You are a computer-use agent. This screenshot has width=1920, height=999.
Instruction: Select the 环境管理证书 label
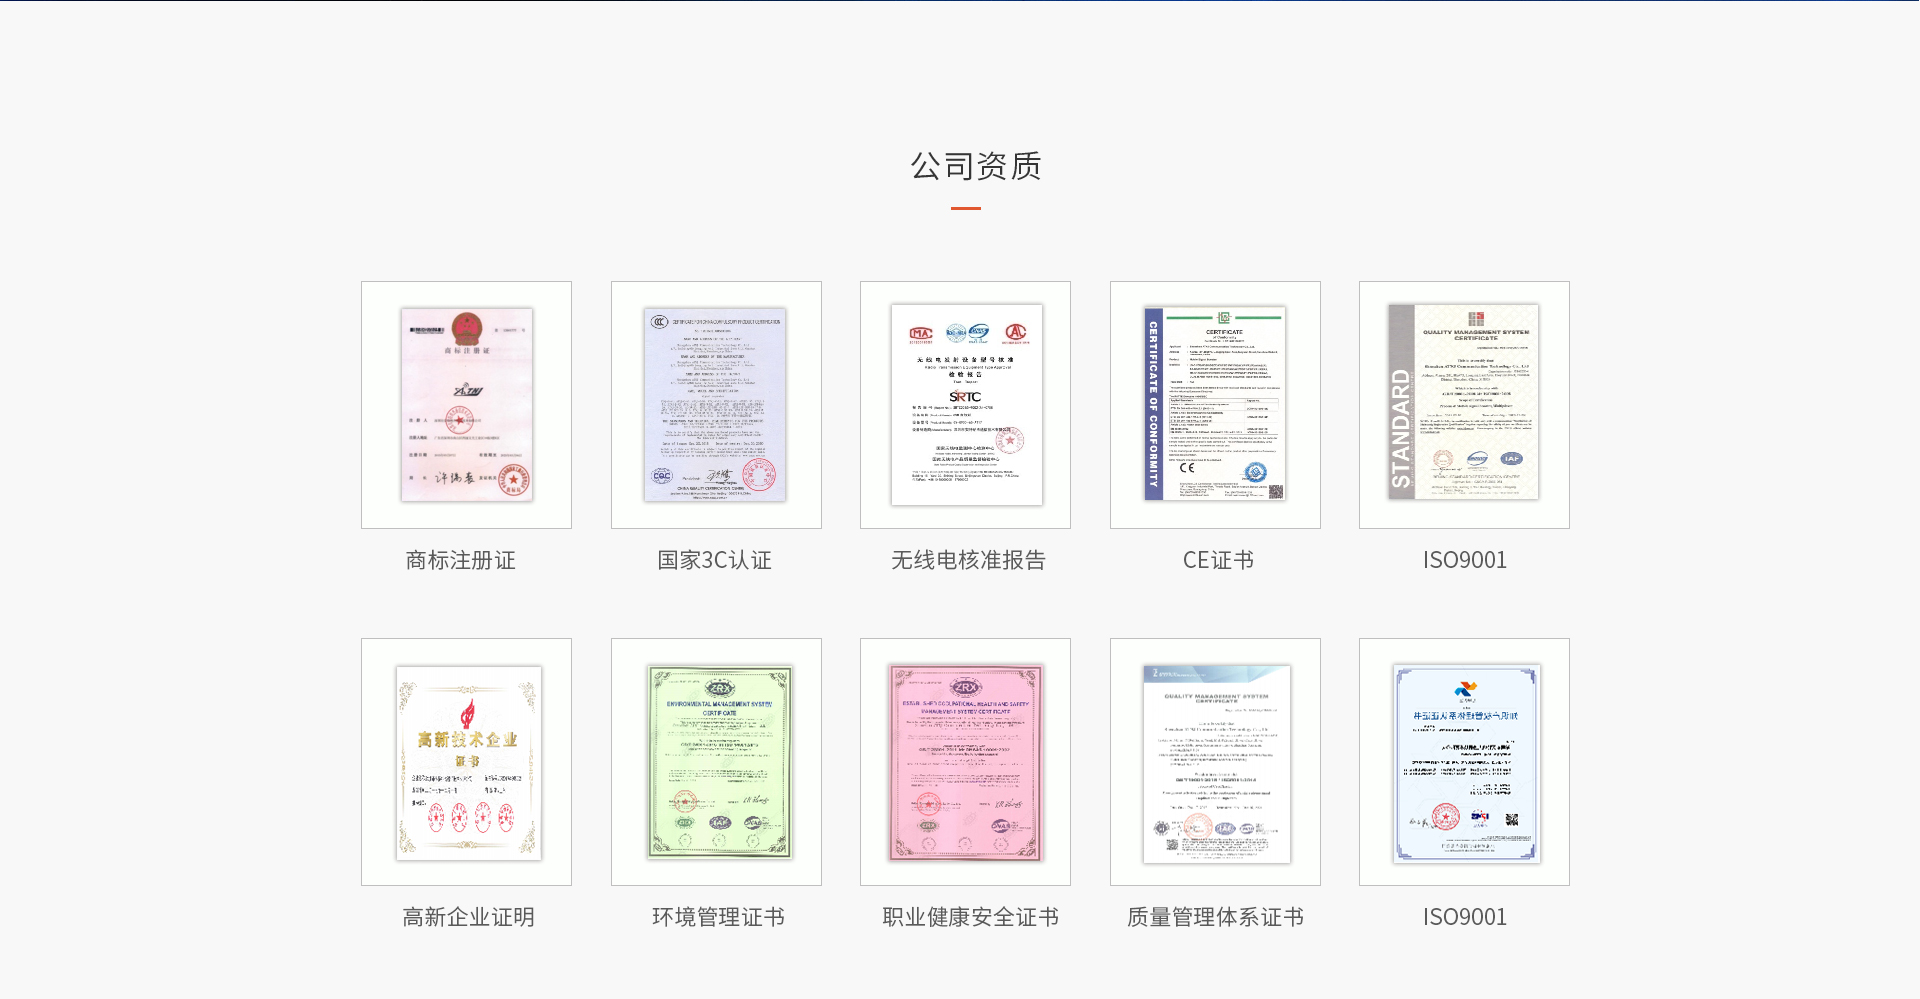click(x=718, y=917)
